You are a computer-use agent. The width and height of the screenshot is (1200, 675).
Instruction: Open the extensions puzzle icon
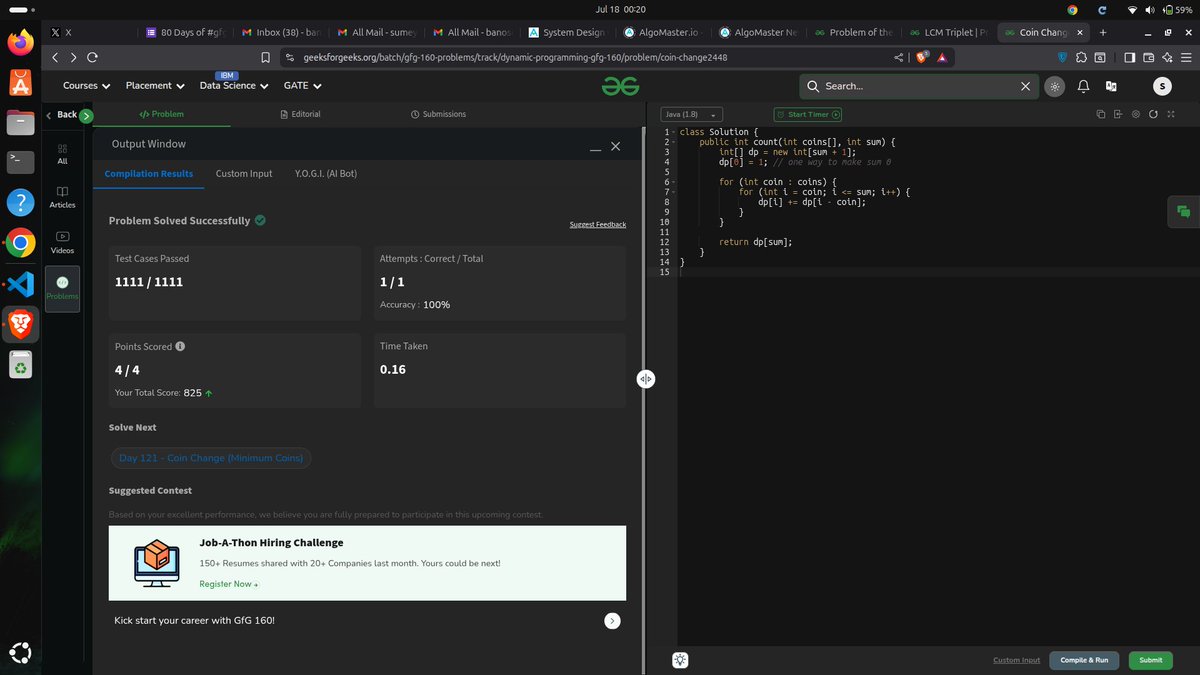1080,58
